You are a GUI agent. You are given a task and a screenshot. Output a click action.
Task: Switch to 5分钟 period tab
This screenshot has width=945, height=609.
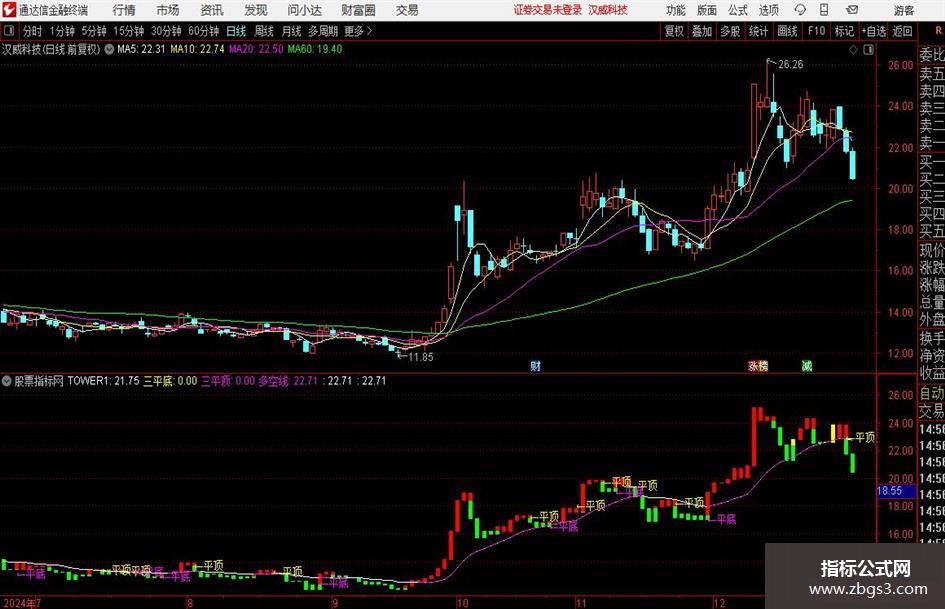click(93, 31)
